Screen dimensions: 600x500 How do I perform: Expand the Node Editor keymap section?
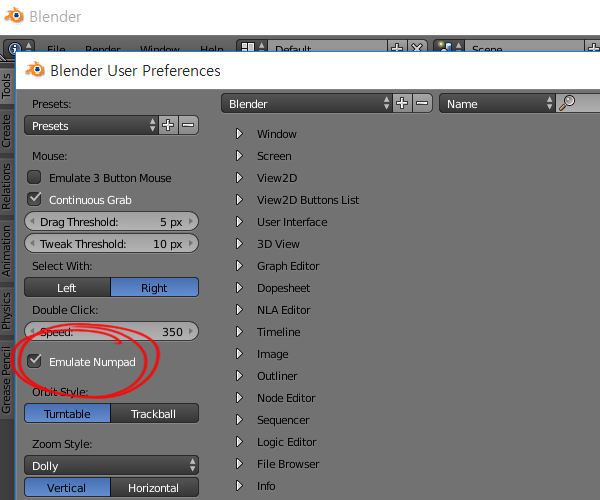(240, 397)
